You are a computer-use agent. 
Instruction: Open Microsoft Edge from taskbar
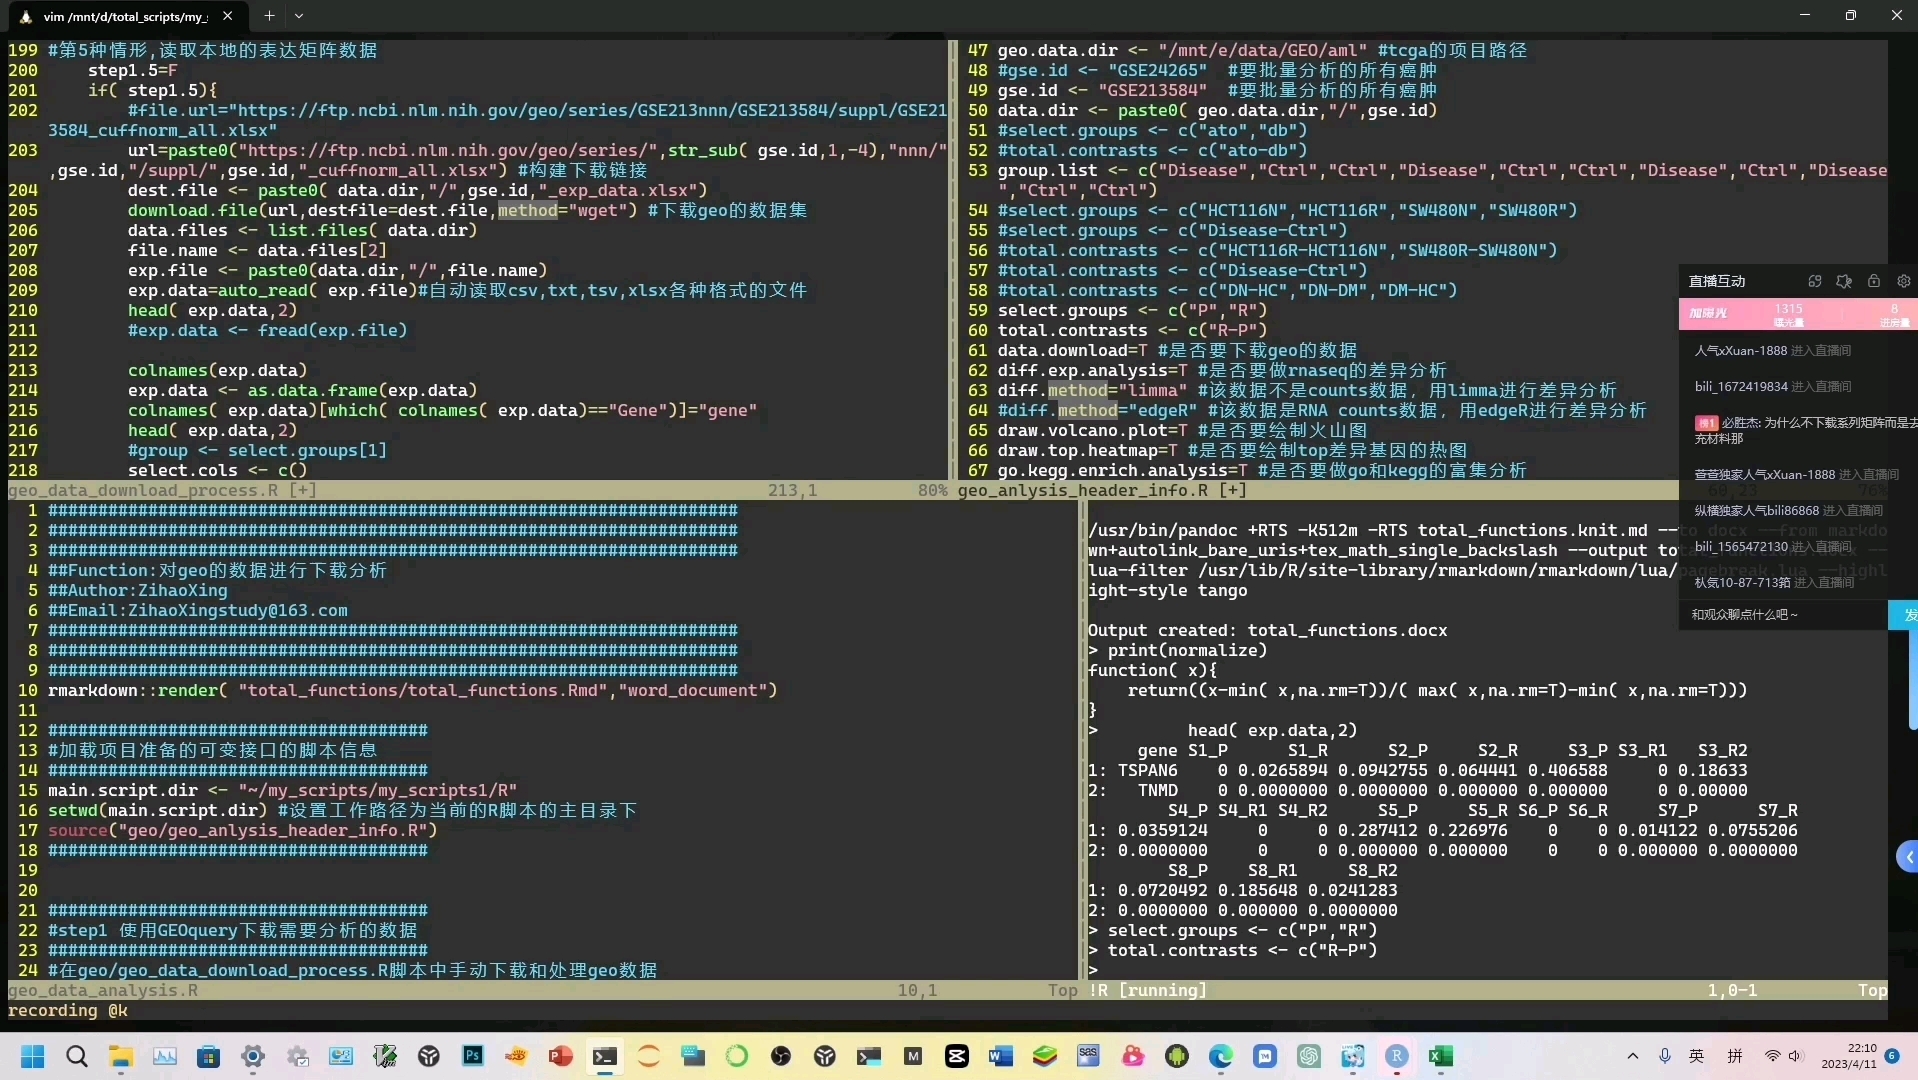tap(1221, 1056)
